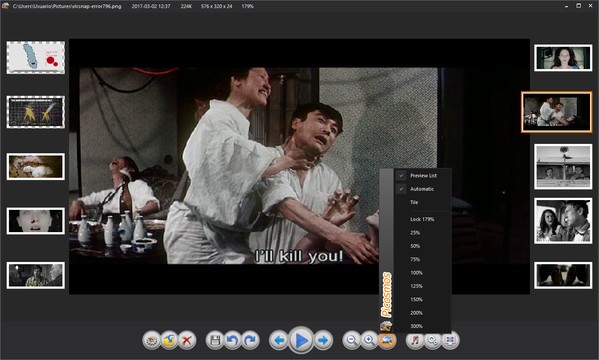Open the bottom-left dark scene thumbnail
The width and height of the screenshot is (599, 360).
pos(36,275)
